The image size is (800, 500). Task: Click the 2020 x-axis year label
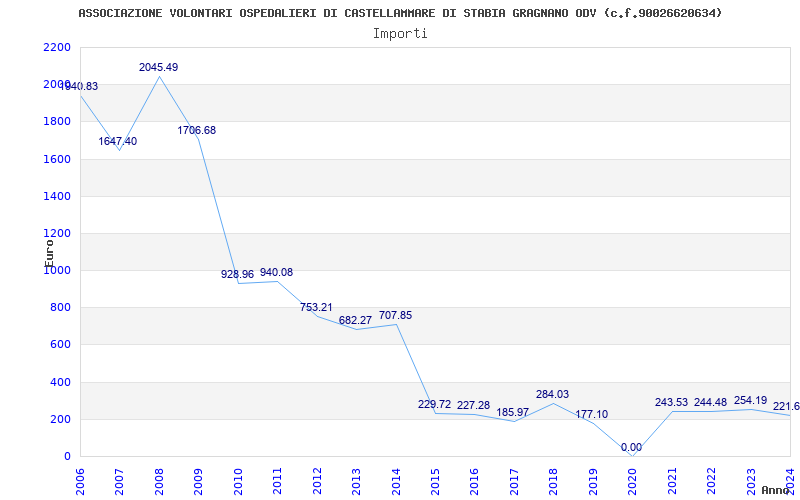pos(632,481)
